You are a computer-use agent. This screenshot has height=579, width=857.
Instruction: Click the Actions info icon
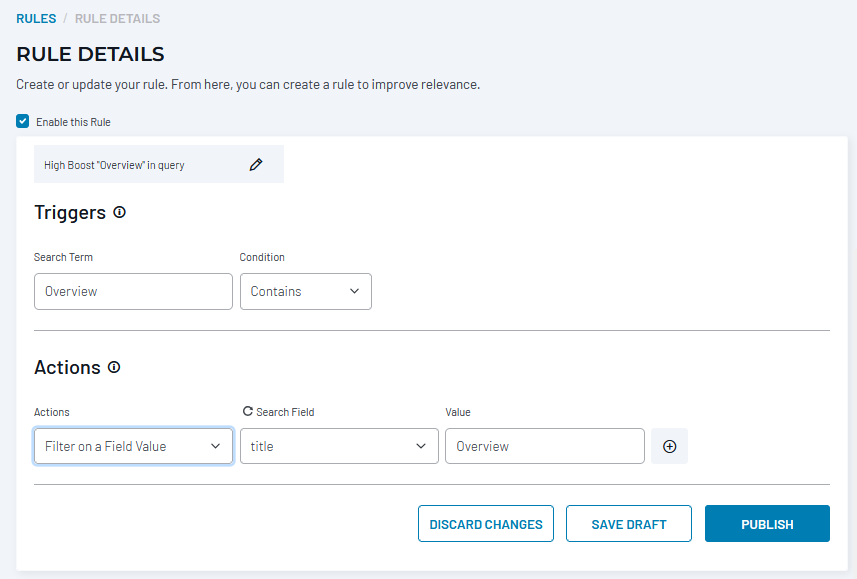point(114,367)
